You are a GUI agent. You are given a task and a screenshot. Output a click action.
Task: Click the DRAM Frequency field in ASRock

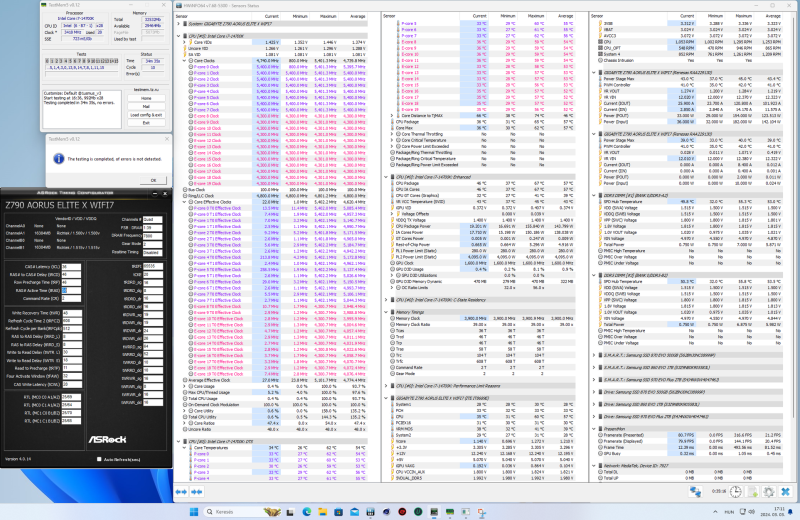point(153,236)
